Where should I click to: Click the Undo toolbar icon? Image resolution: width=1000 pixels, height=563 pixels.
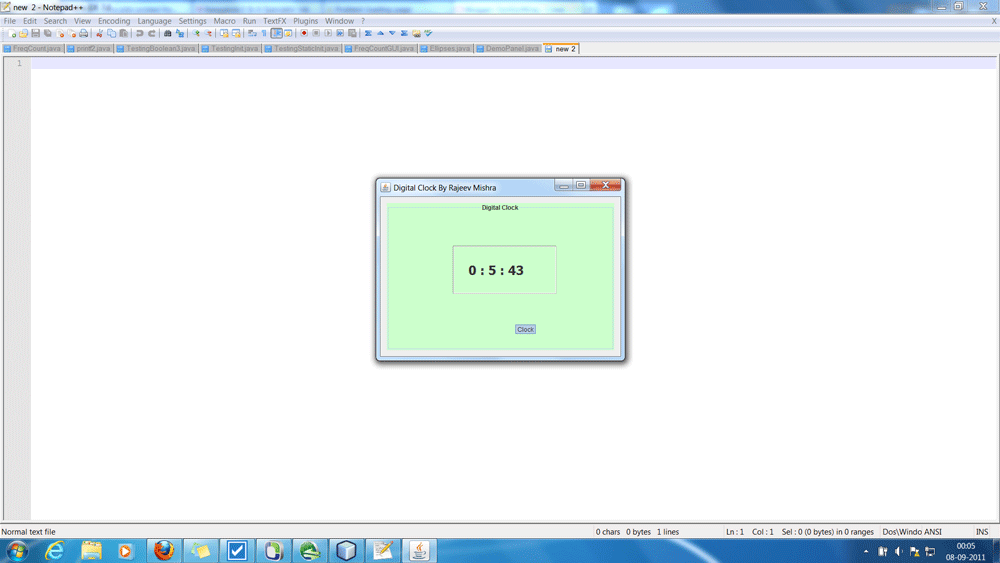(139, 33)
